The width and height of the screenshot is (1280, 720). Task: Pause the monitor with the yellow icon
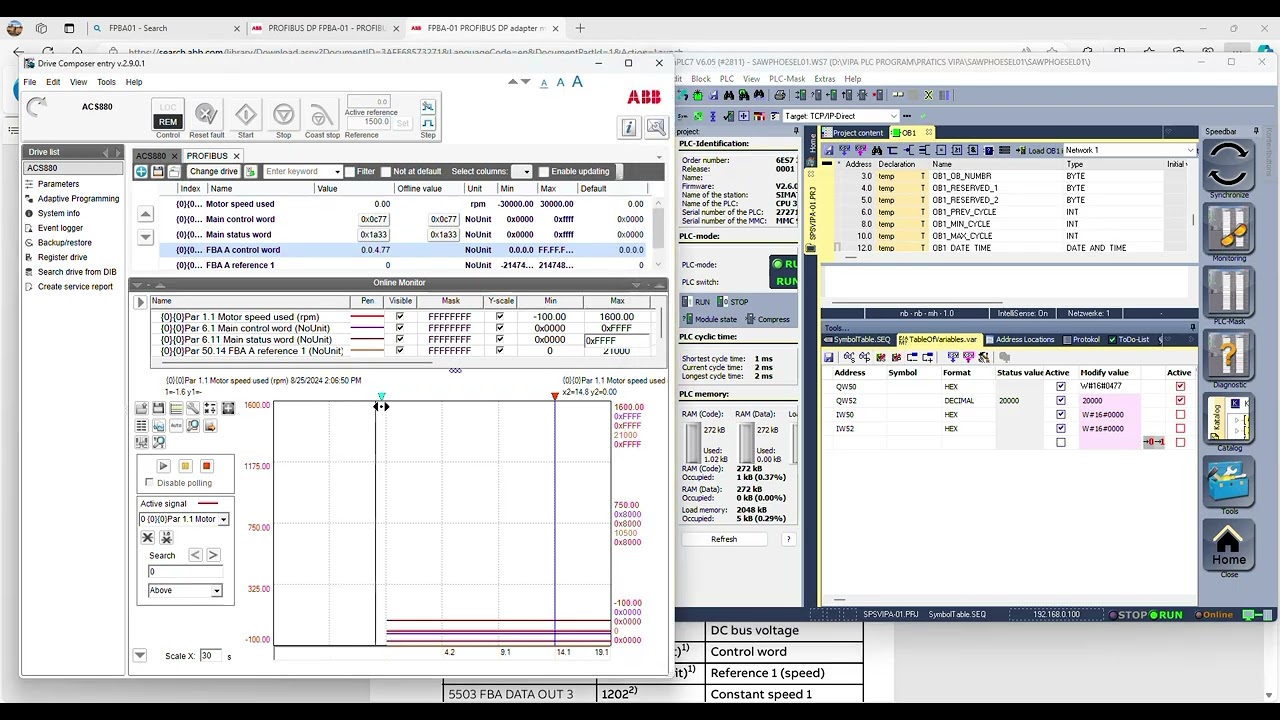click(x=185, y=466)
